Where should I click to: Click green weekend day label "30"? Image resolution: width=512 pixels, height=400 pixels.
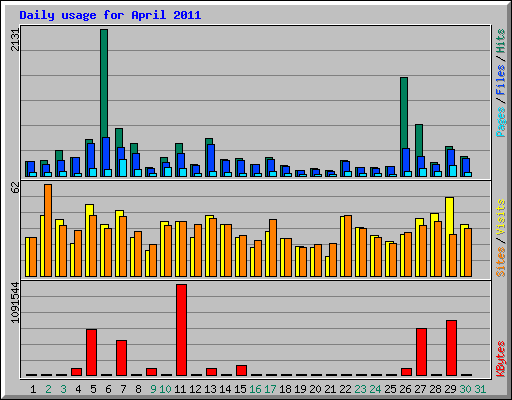click(465, 389)
